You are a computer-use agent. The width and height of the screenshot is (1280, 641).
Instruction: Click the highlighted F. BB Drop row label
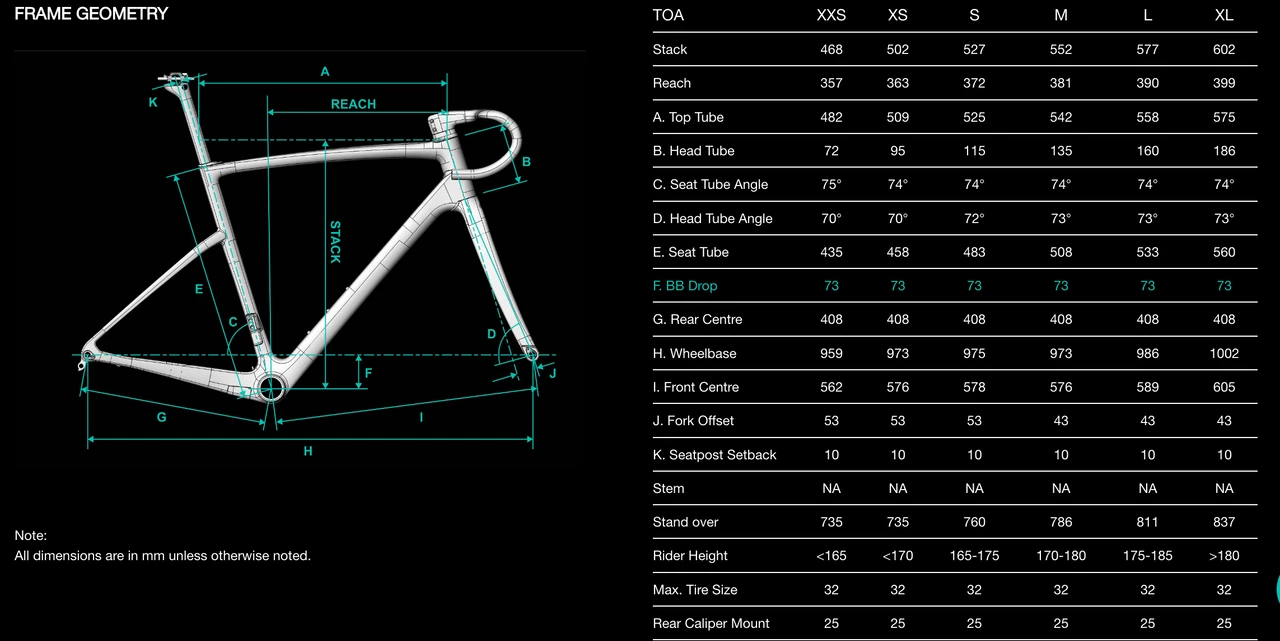685,286
